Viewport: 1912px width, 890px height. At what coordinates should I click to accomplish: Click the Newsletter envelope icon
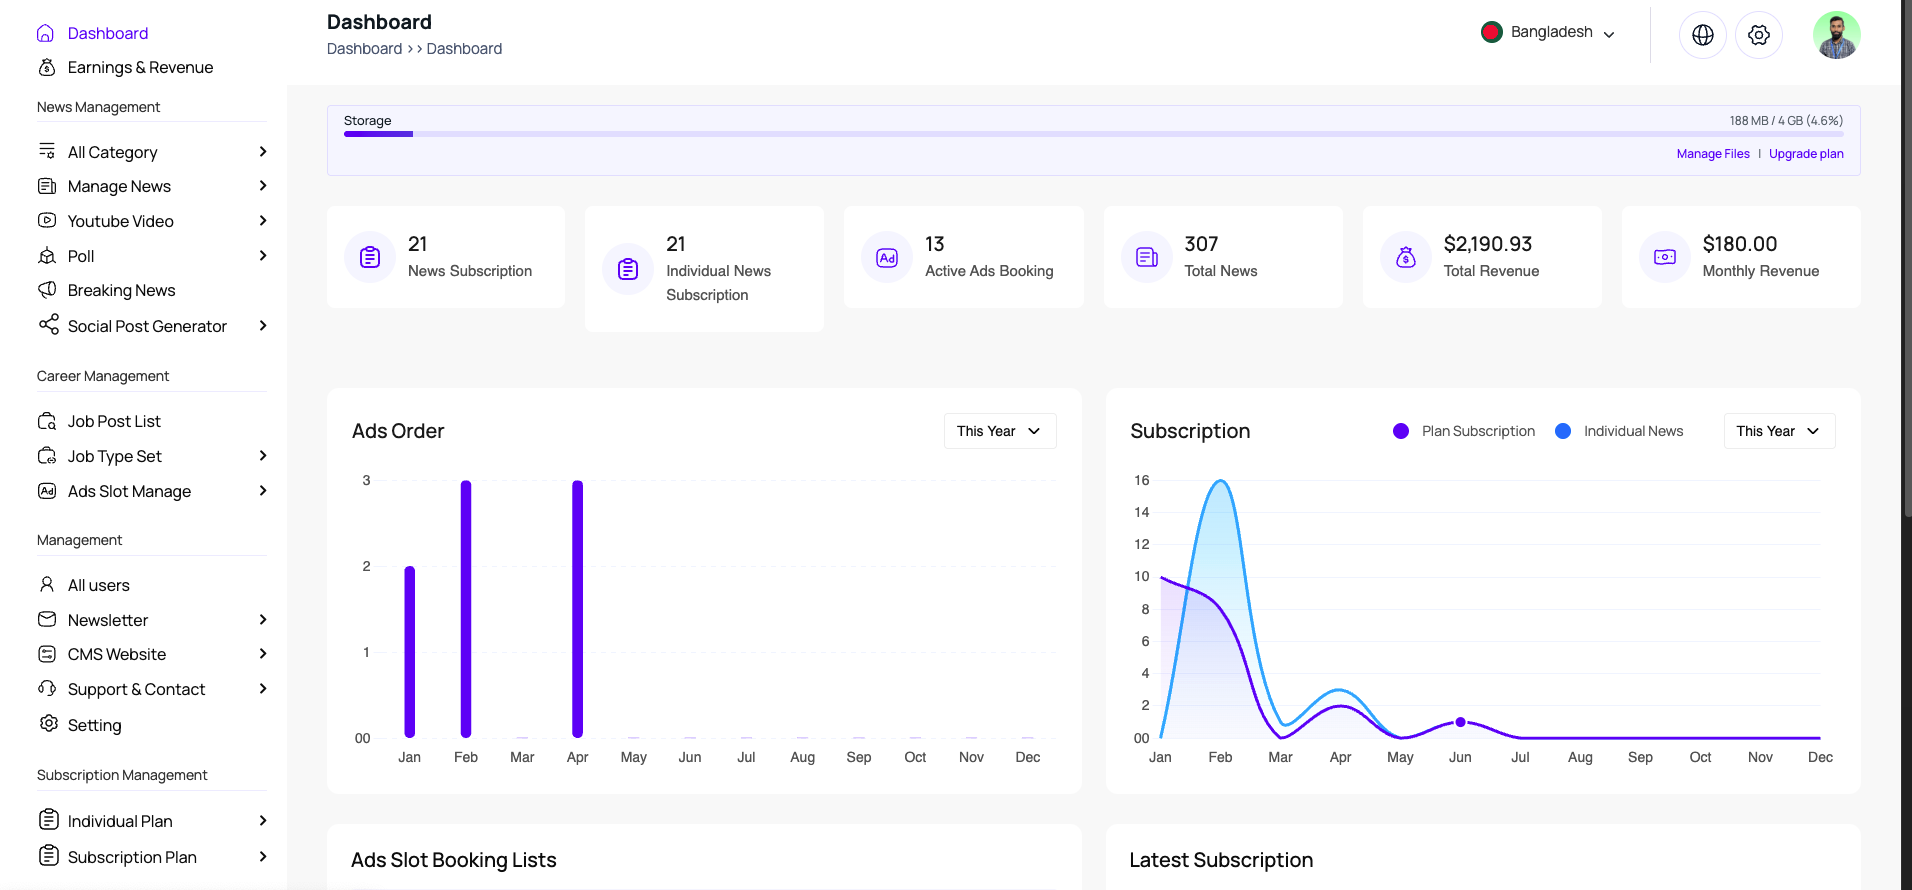click(46, 619)
